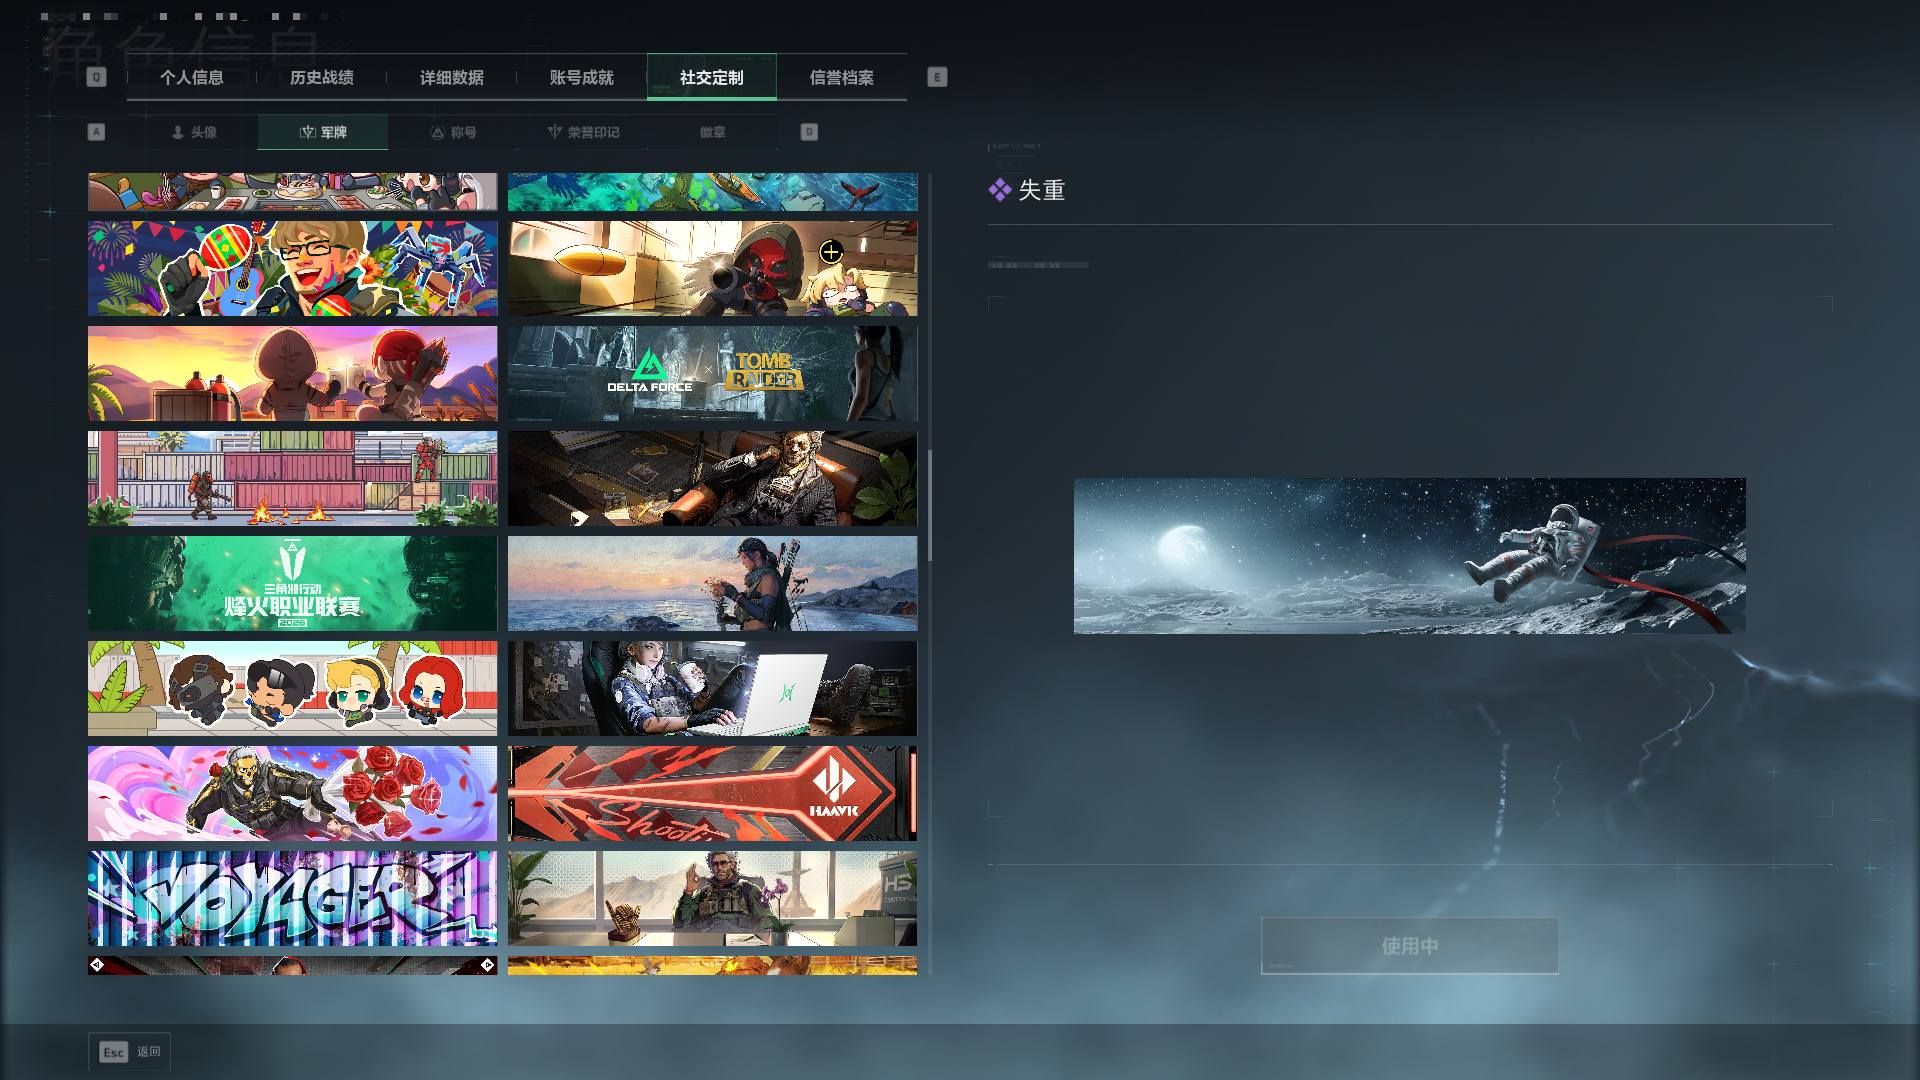This screenshot has width=1920, height=1080.
Task: Click the Esc 返回 back button
Action: coord(130,1052)
